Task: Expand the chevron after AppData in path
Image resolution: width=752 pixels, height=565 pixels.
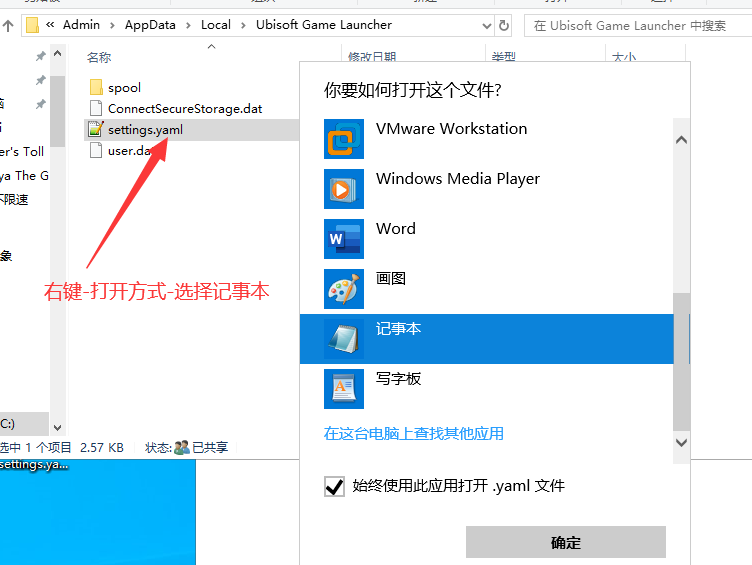Action: 188,25
